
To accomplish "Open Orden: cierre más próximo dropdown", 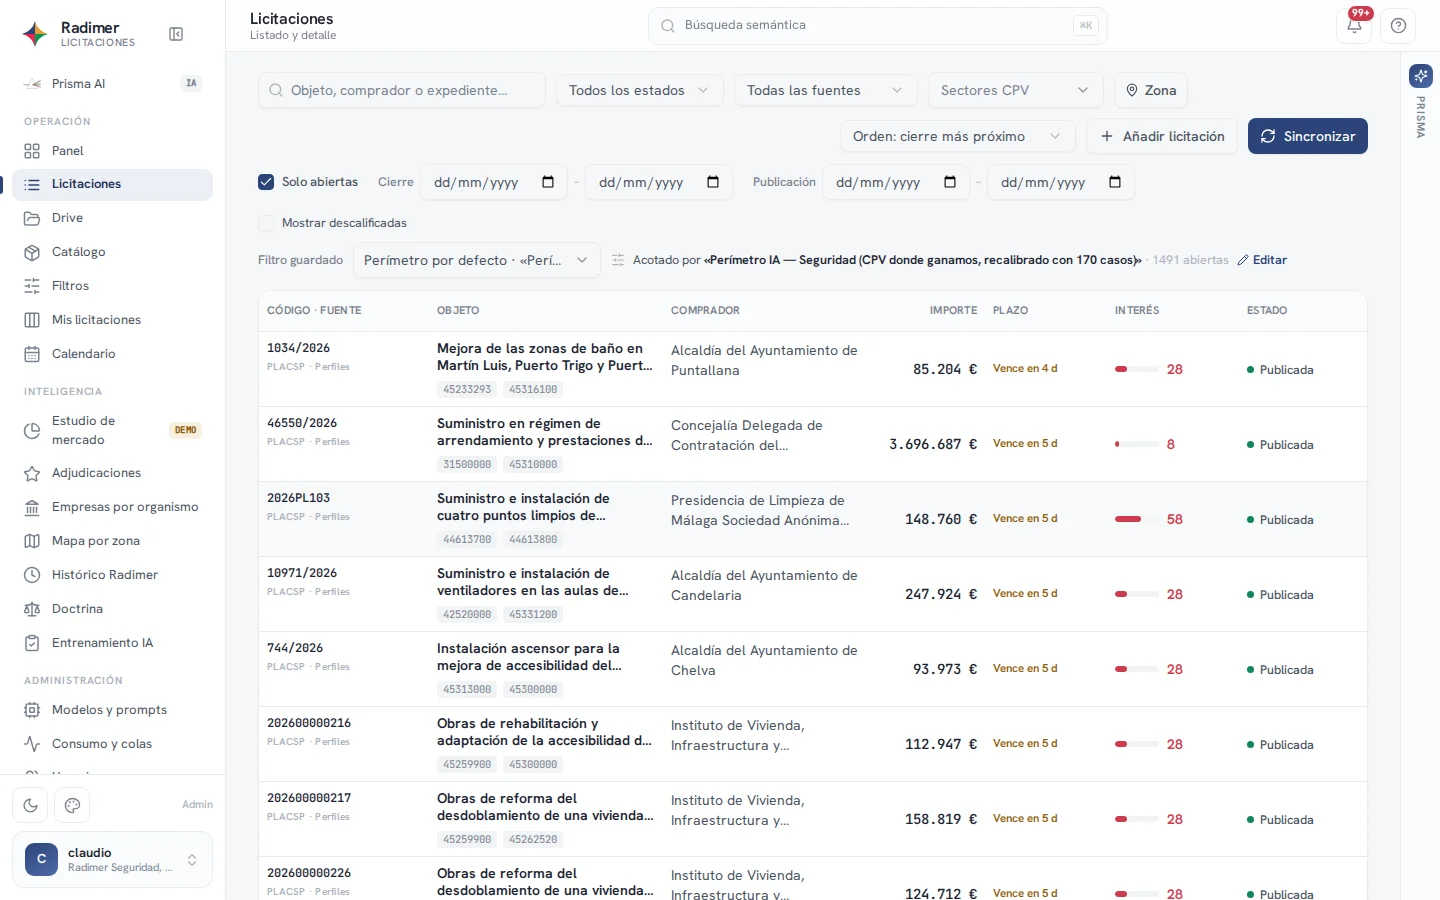I will point(957,136).
